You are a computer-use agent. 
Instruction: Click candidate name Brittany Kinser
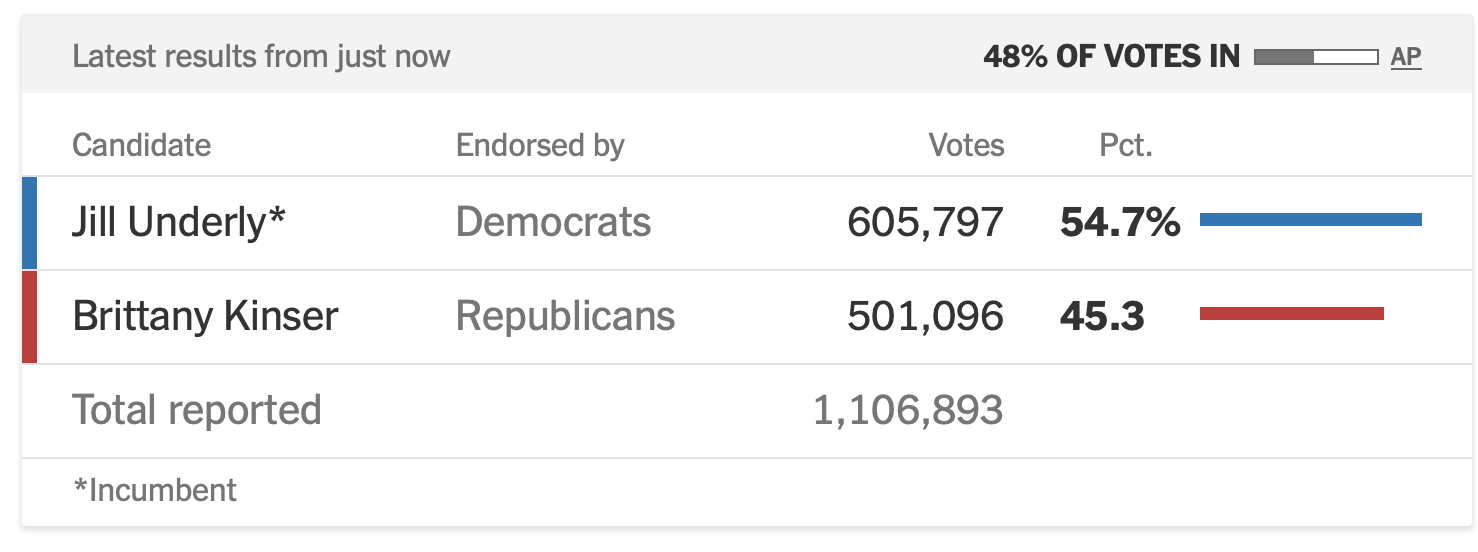click(x=205, y=316)
